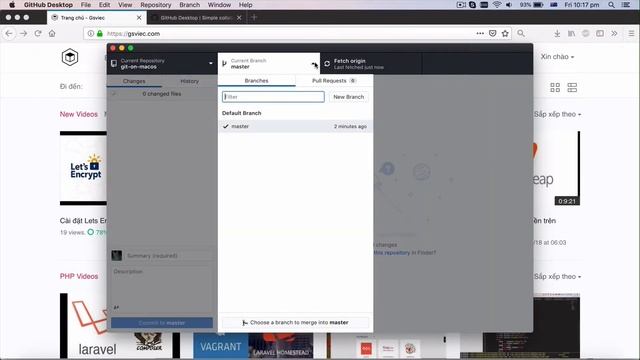Open page actions three-dots menu
Image resolution: width=640 pixels, height=360 pixels.
(x=480, y=33)
